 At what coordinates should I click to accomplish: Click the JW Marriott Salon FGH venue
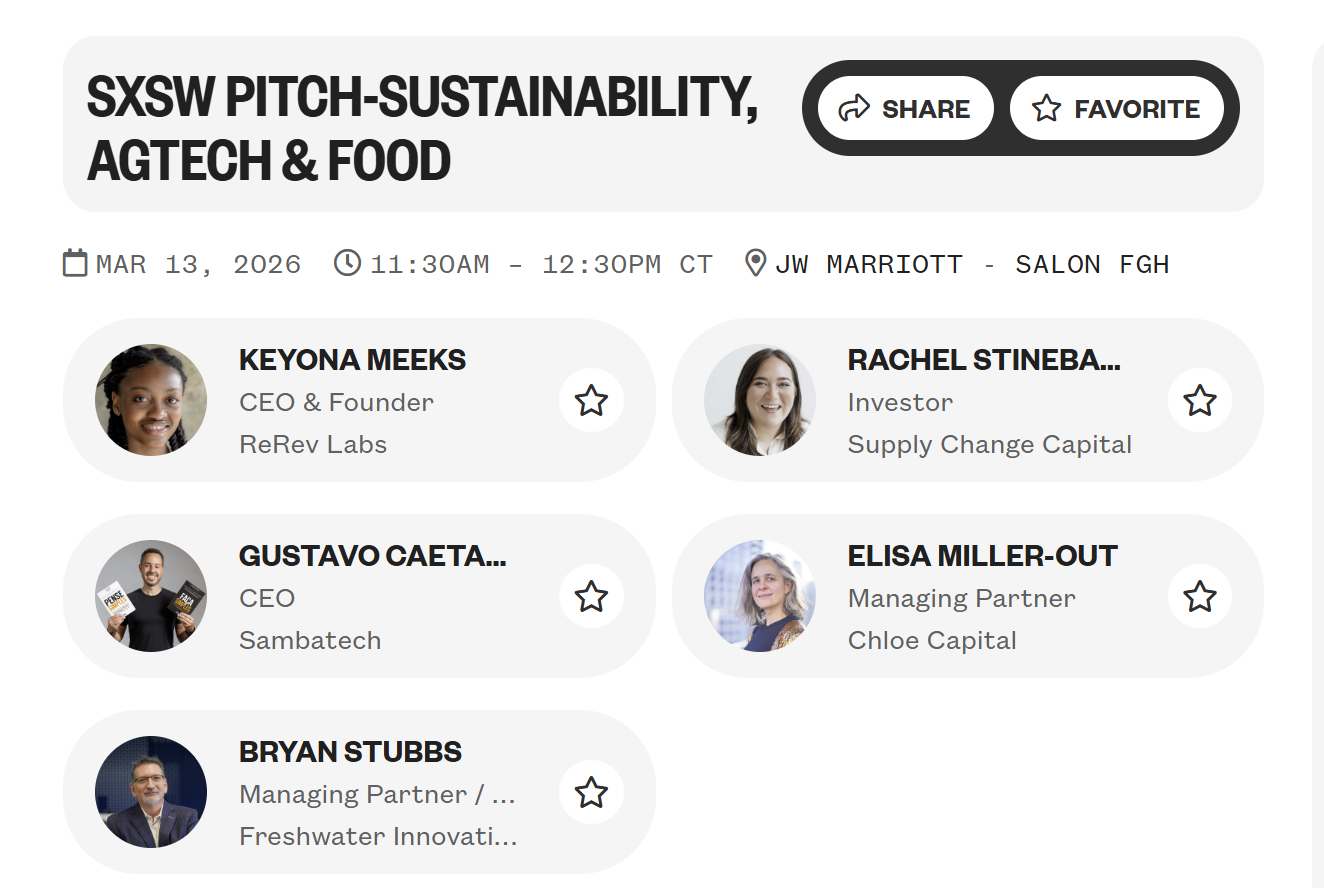point(971,264)
